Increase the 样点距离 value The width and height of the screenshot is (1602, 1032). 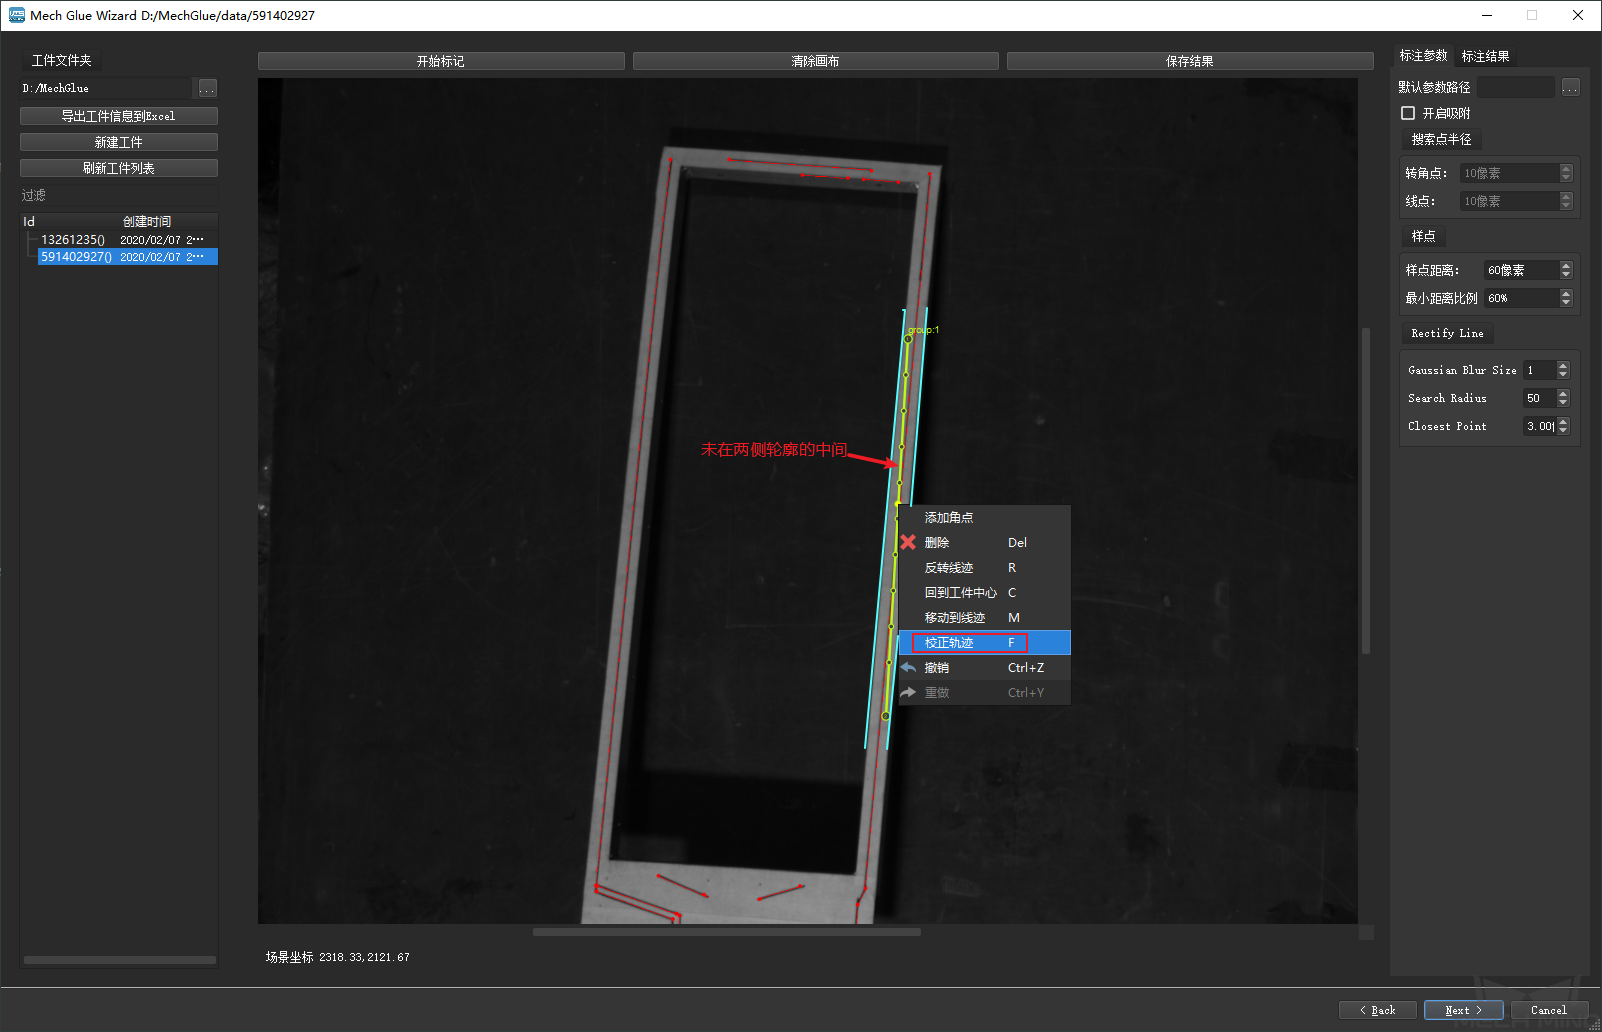coord(1566,266)
